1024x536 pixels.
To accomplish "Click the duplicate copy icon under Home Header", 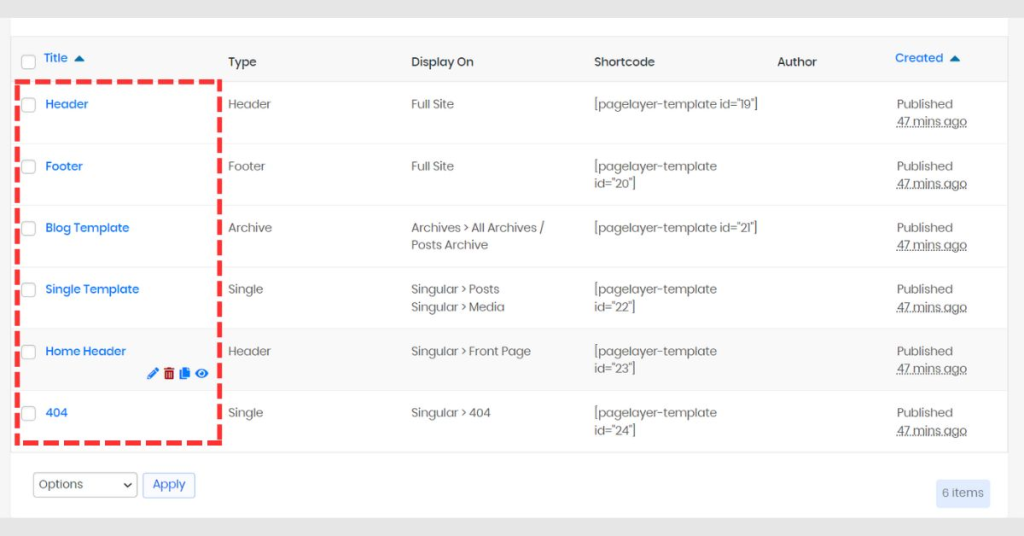I will 185,373.
